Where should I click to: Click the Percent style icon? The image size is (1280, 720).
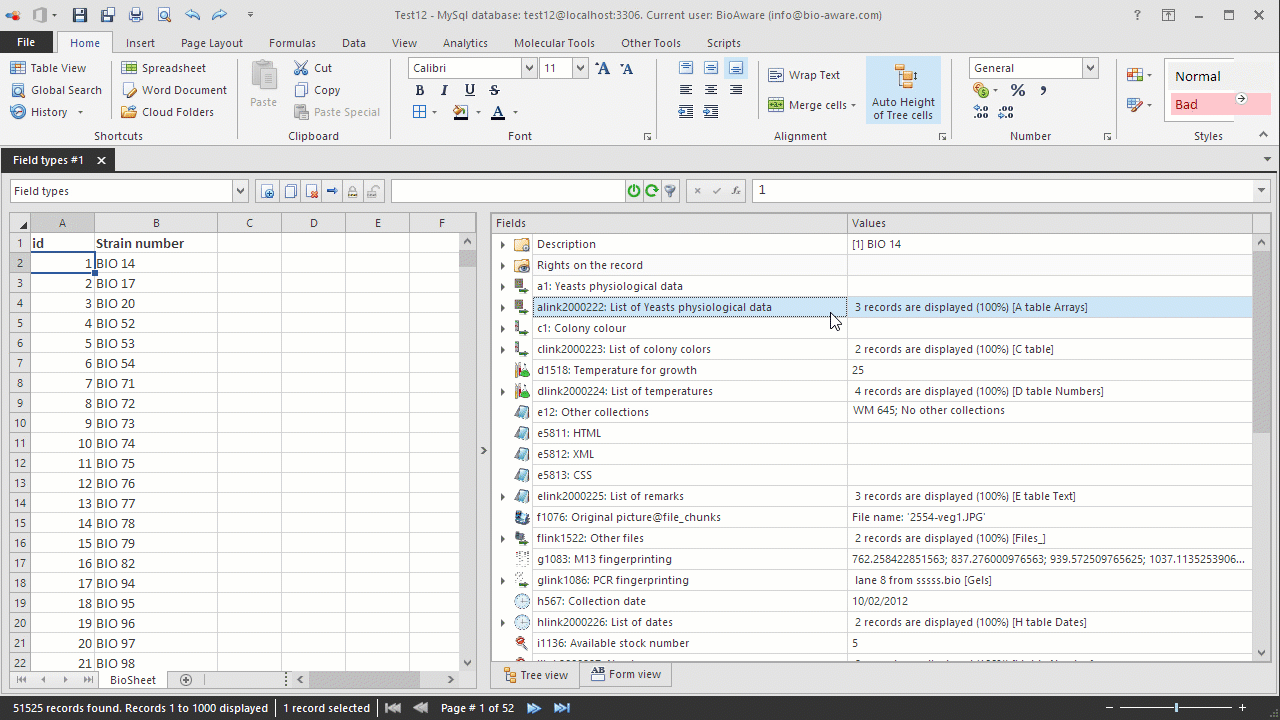1017,90
